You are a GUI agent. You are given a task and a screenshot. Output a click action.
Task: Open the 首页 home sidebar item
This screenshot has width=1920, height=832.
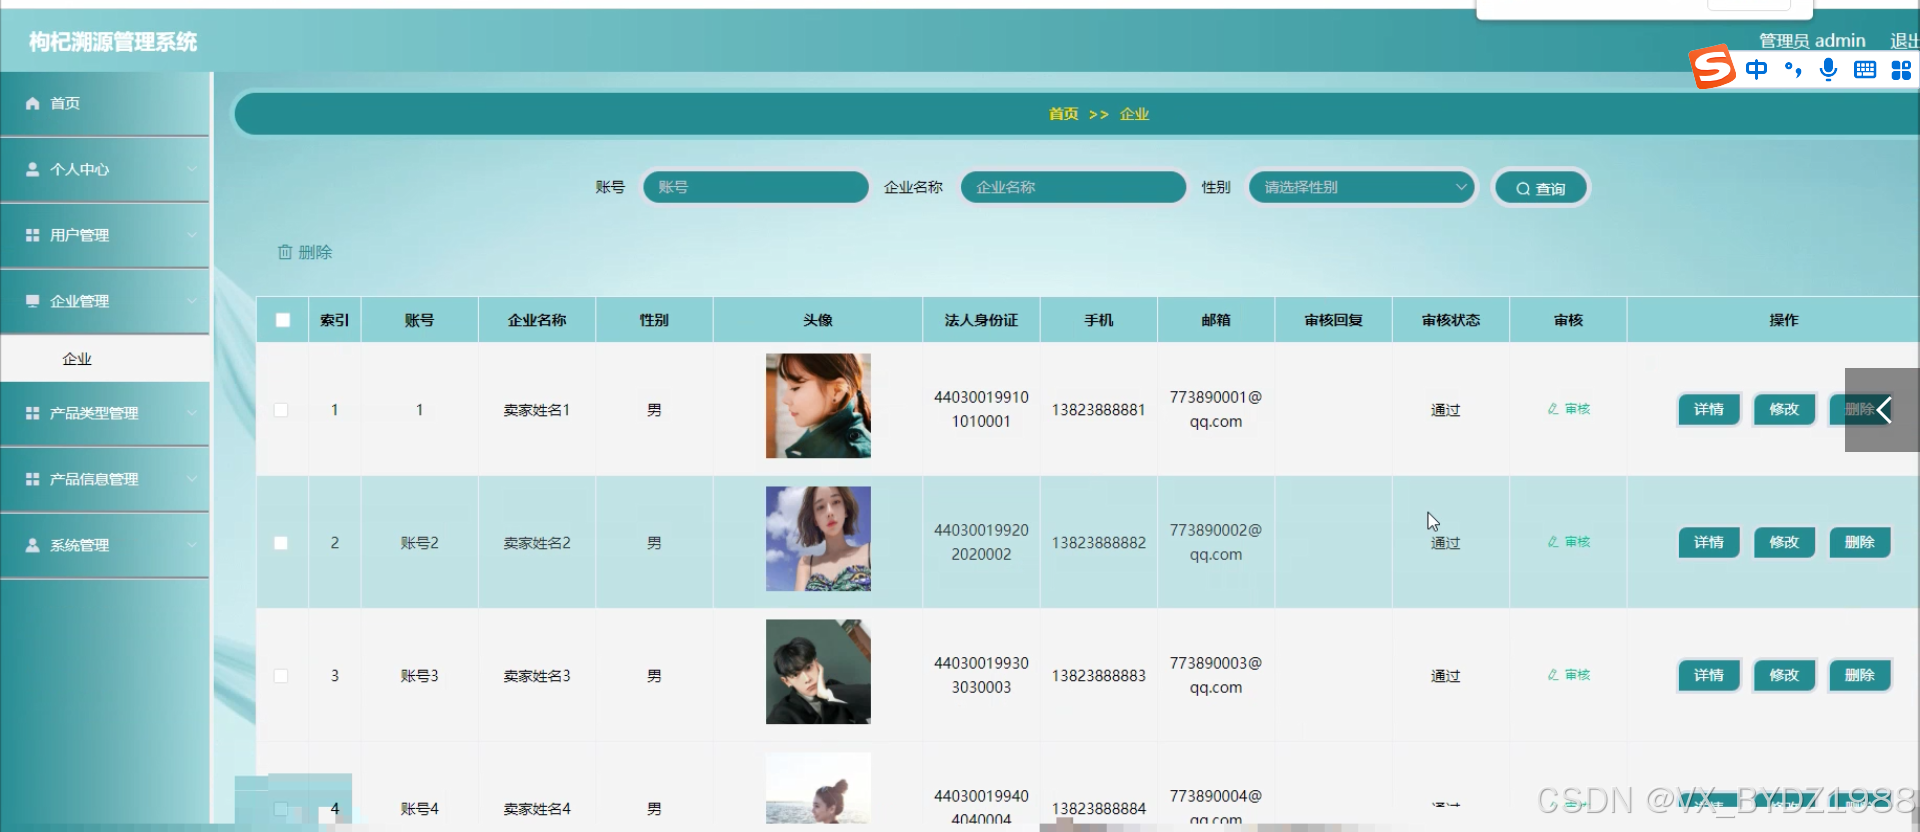point(104,103)
